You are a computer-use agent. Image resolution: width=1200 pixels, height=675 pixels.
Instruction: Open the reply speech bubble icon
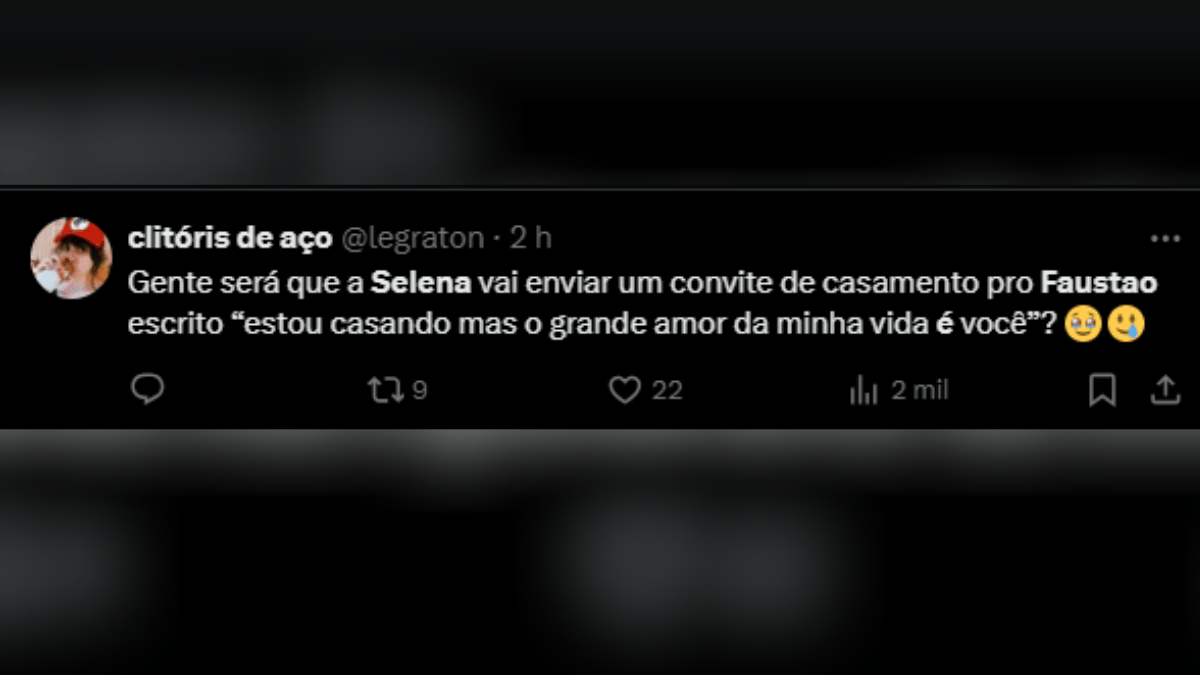click(x=147, y=389)
